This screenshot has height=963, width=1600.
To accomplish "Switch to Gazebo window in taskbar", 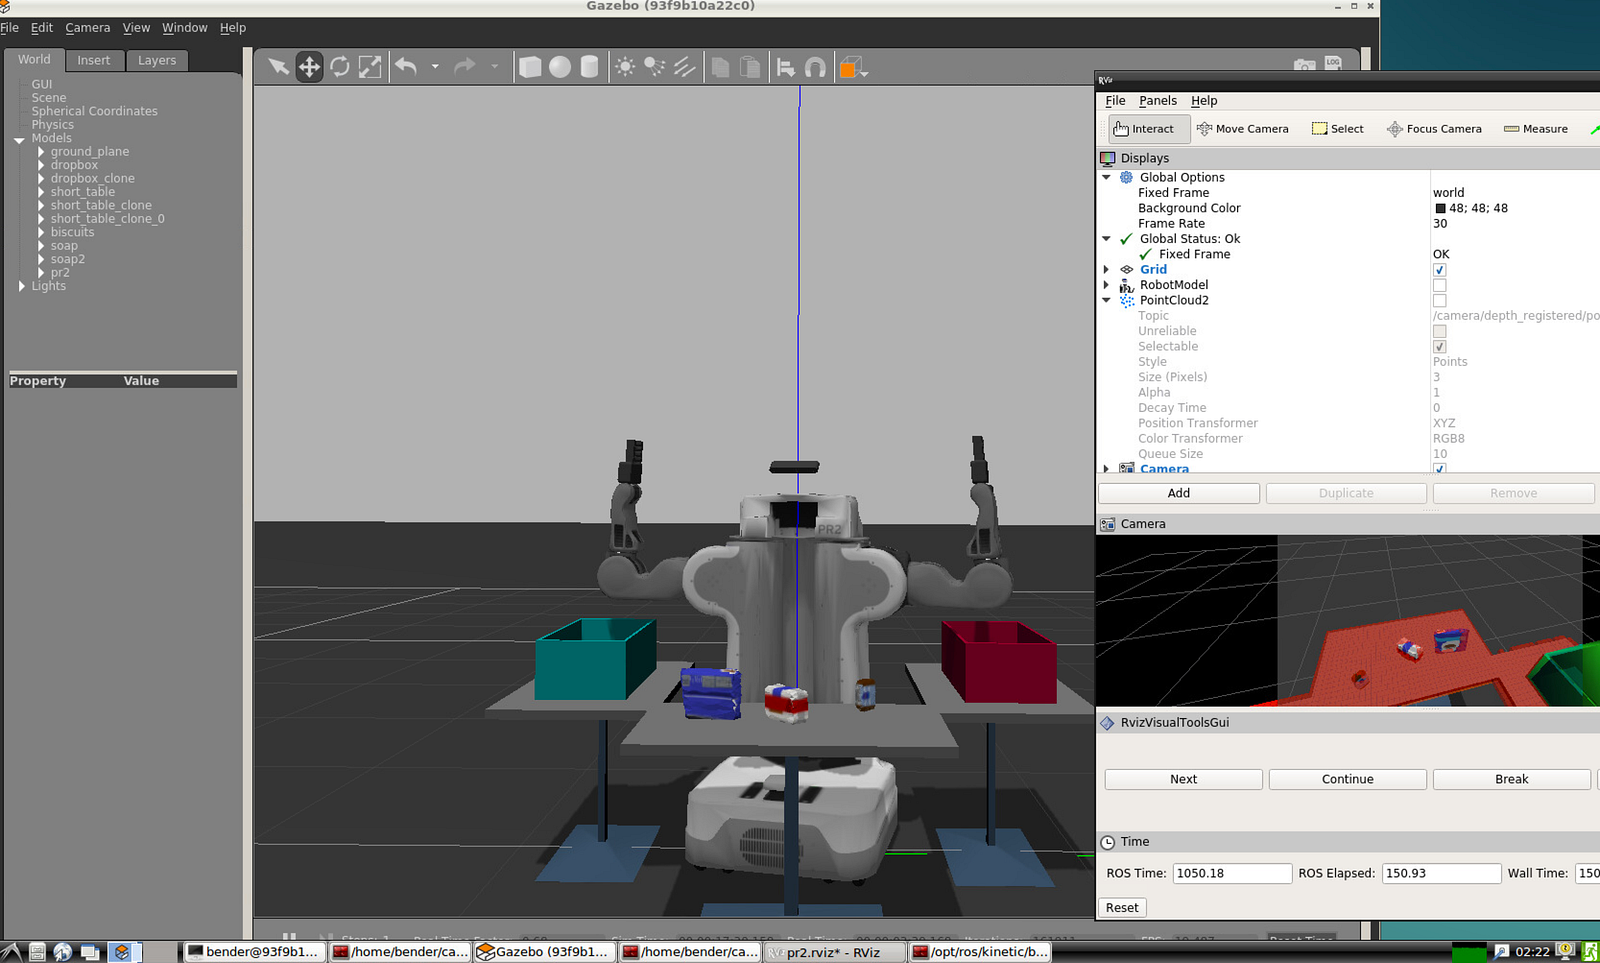I will [x=545, y=952].
